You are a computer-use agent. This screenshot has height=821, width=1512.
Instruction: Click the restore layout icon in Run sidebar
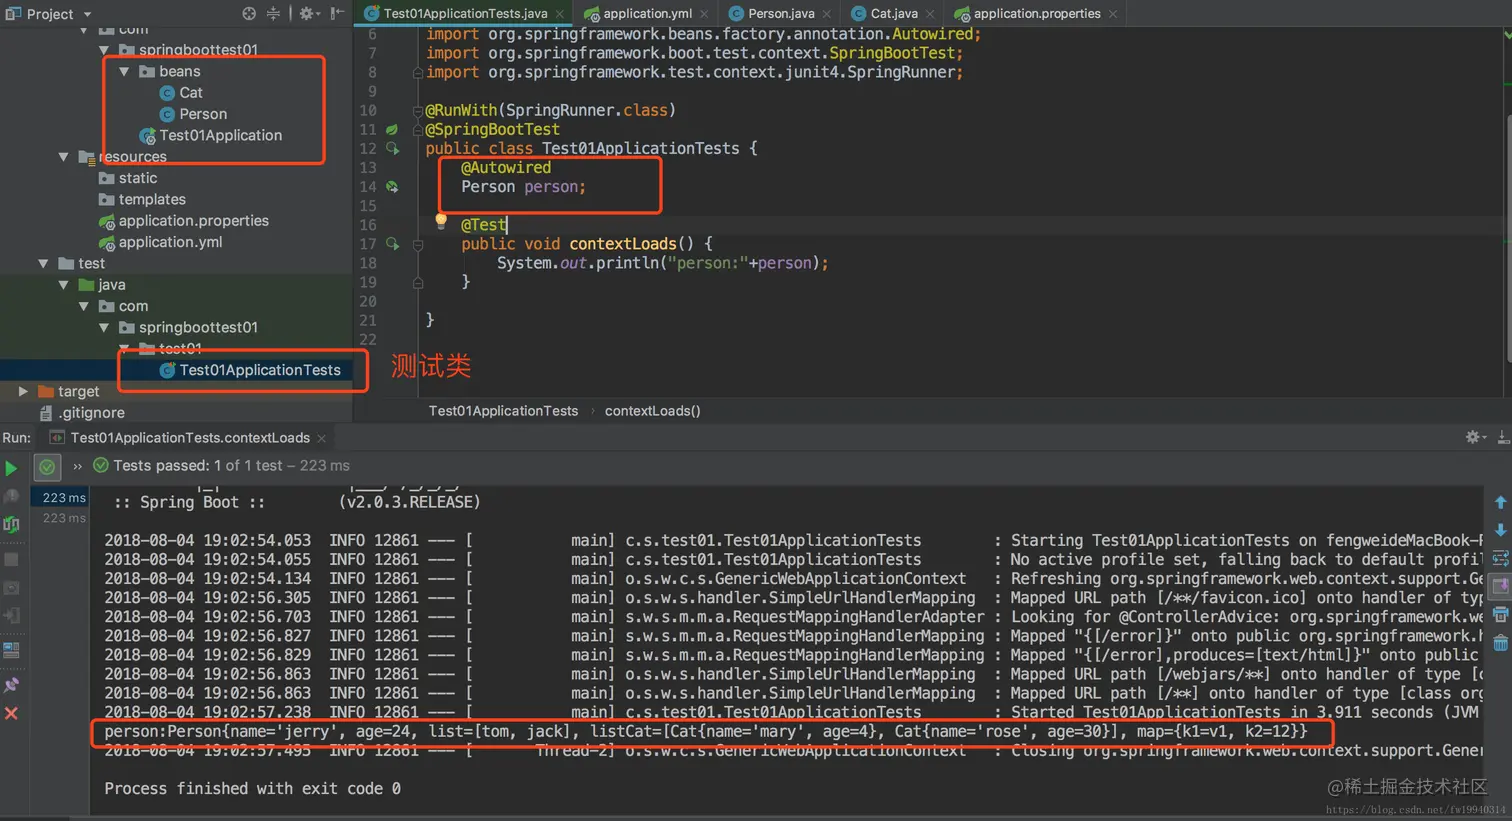coord(11,650)
